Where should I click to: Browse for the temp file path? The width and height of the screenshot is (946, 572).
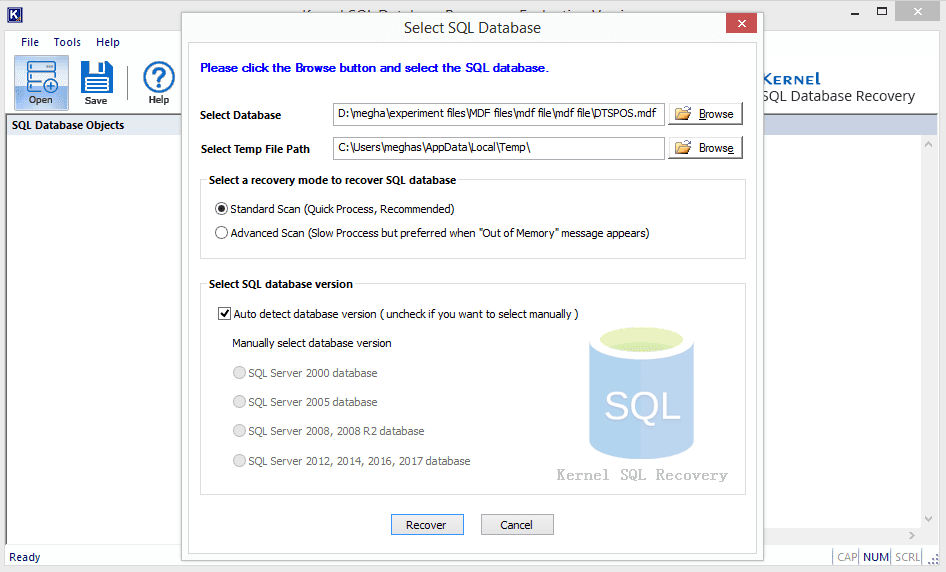pyautogui.click(x=705, y=148)
